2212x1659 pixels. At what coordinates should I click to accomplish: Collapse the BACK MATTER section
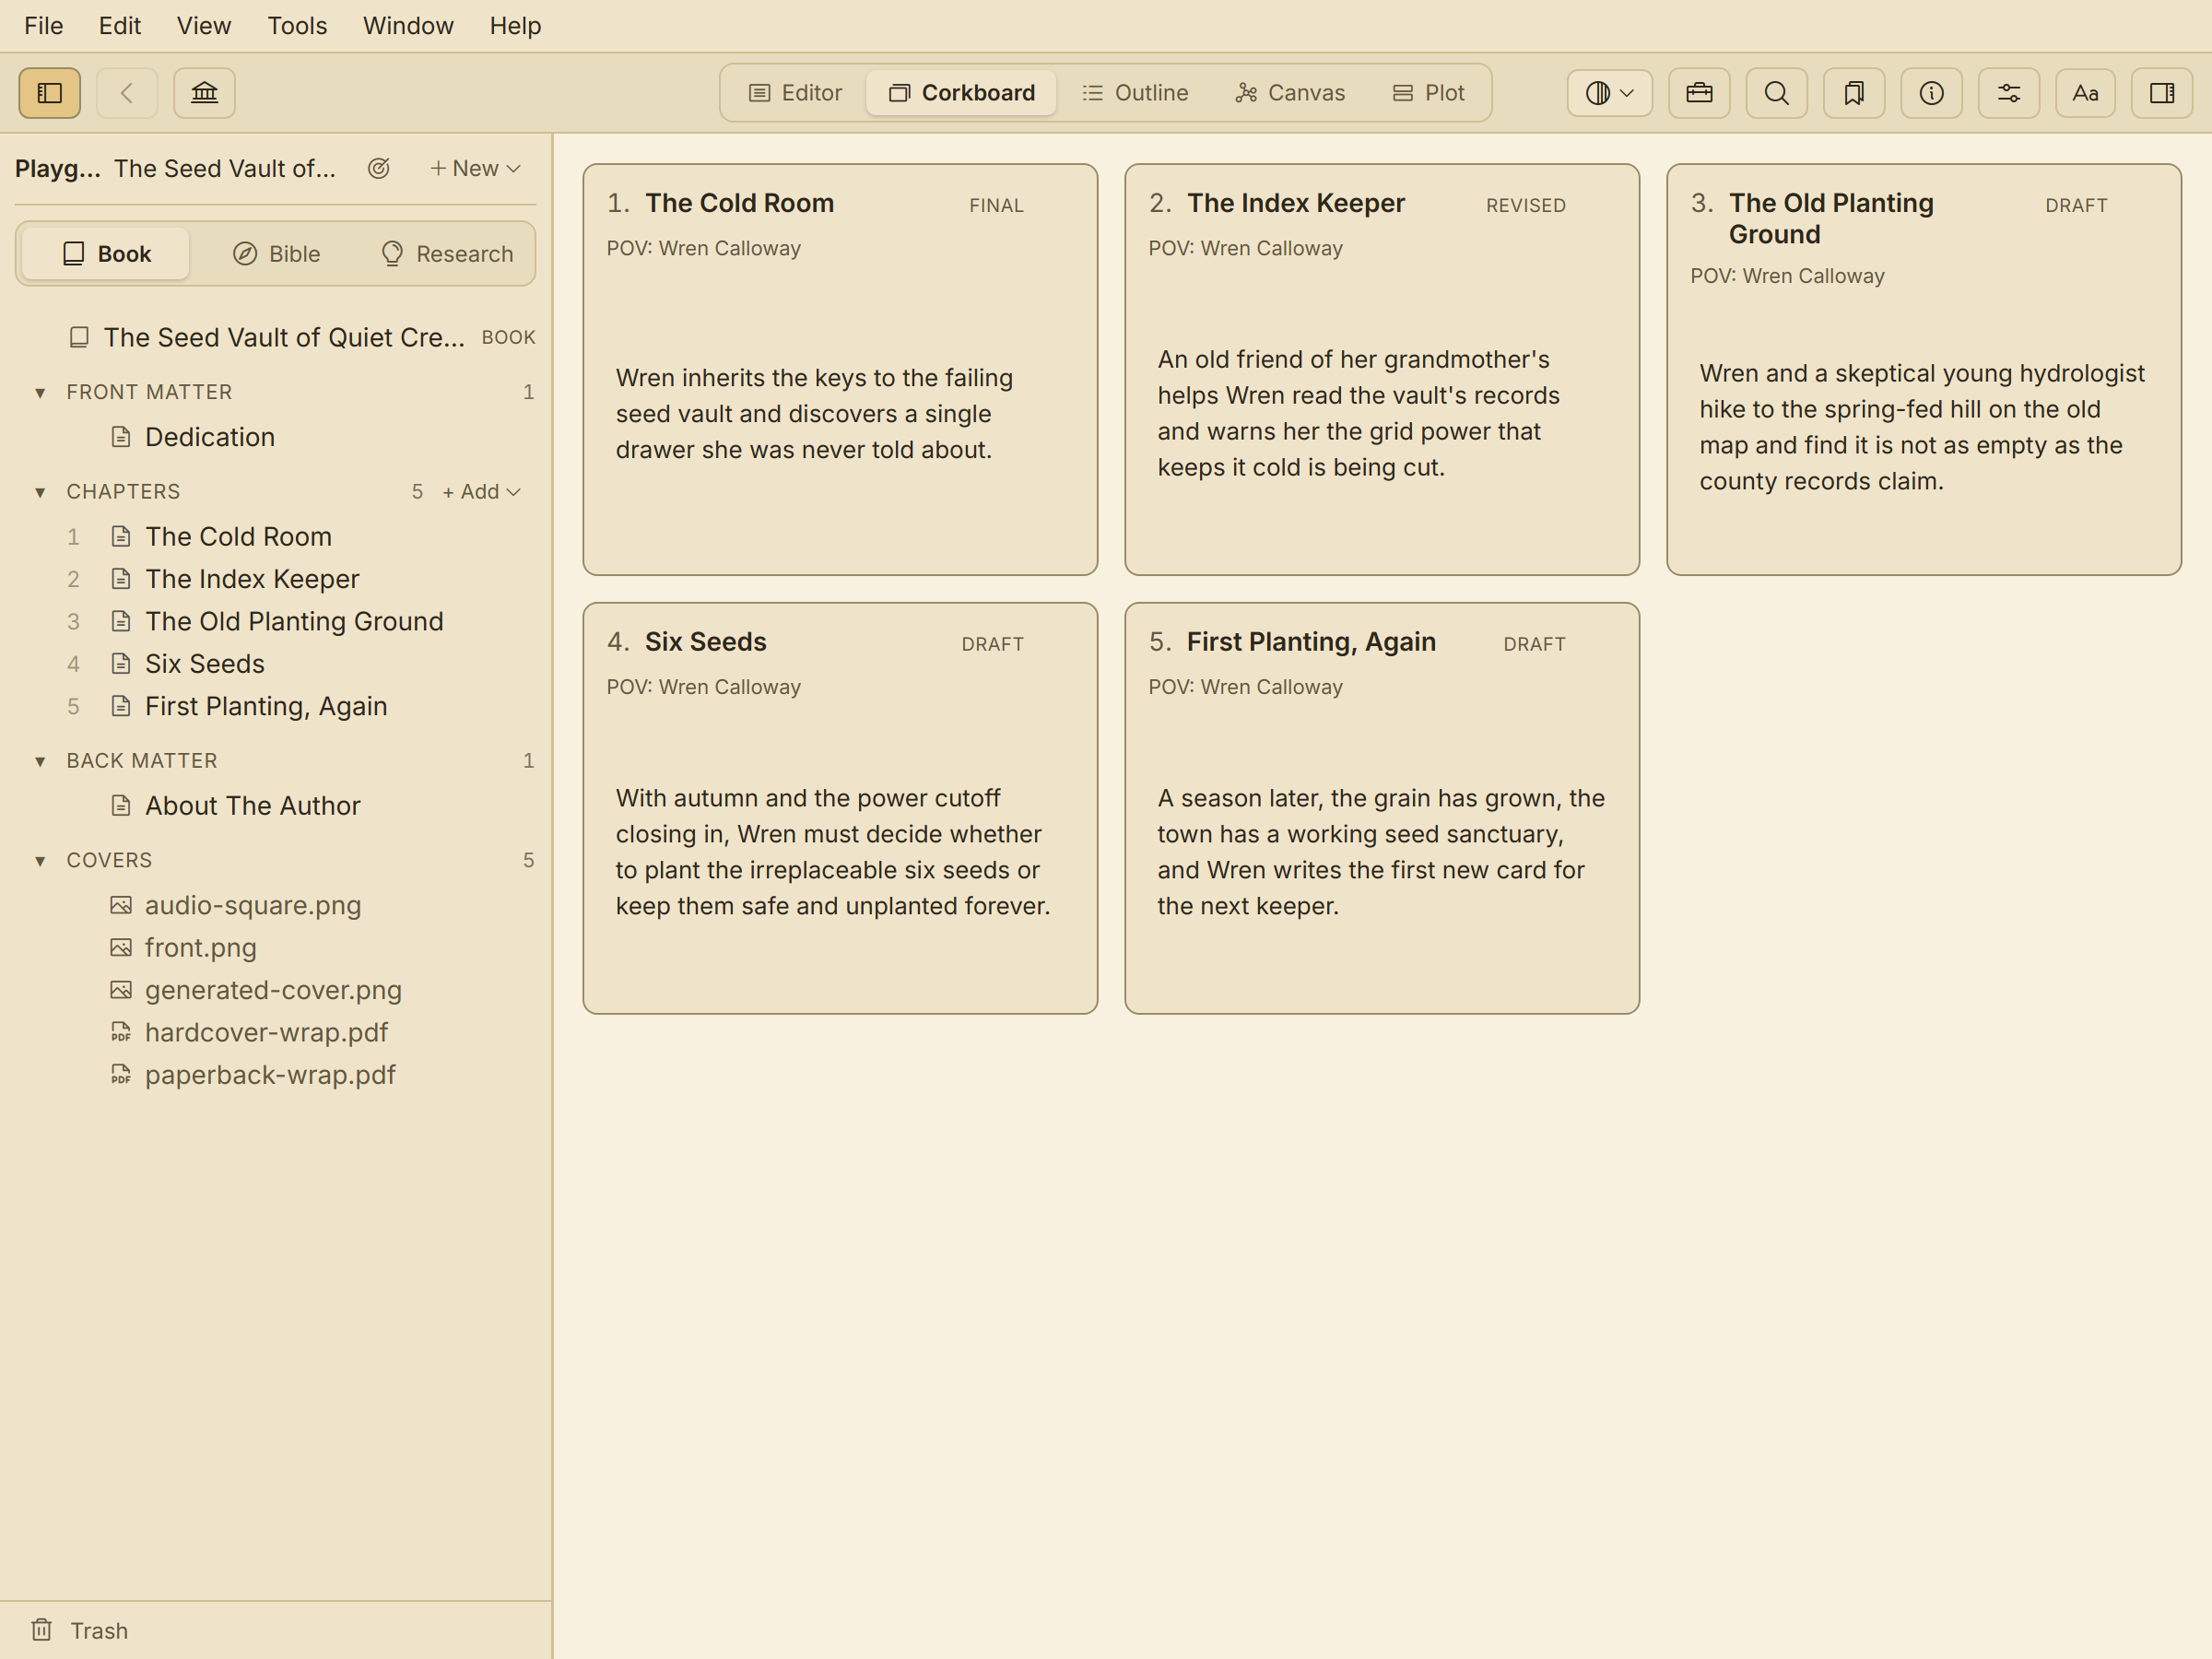(40, 761)
